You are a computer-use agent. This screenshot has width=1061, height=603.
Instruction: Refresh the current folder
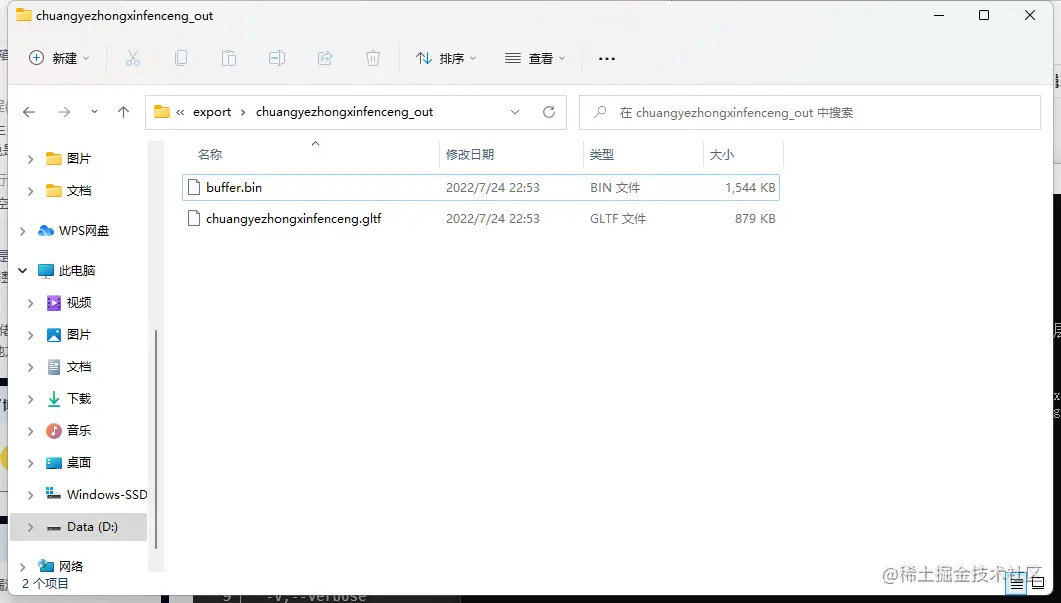549,112
